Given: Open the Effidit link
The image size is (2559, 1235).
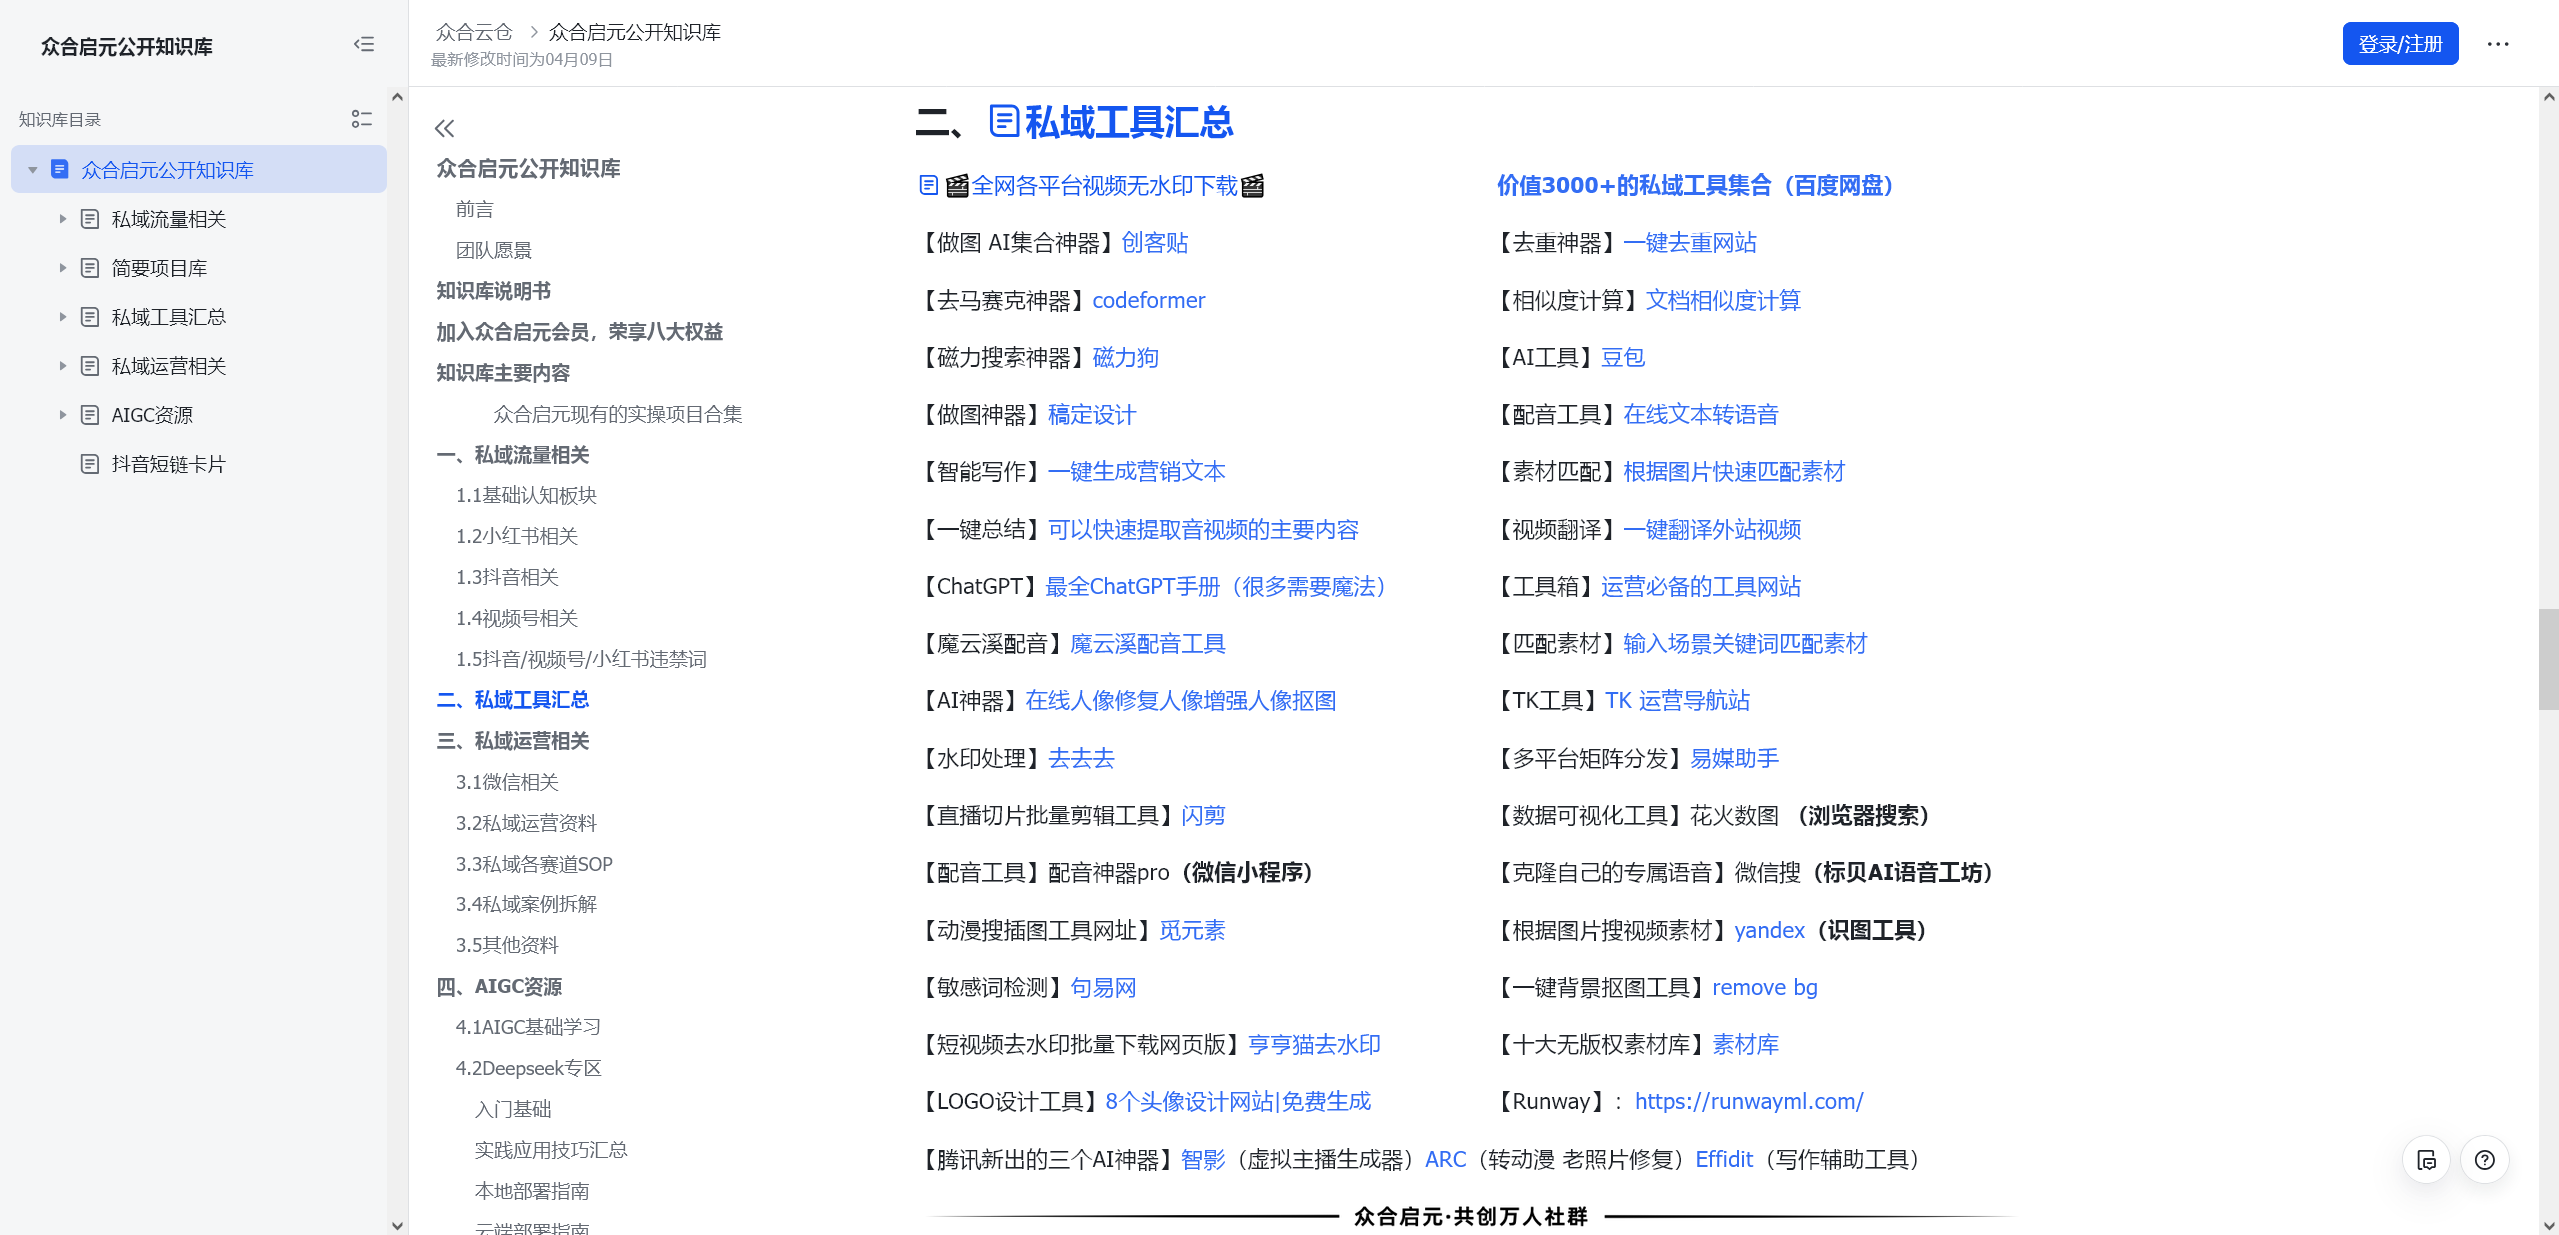Looking at the screenshot, I should point(1724,1159).
